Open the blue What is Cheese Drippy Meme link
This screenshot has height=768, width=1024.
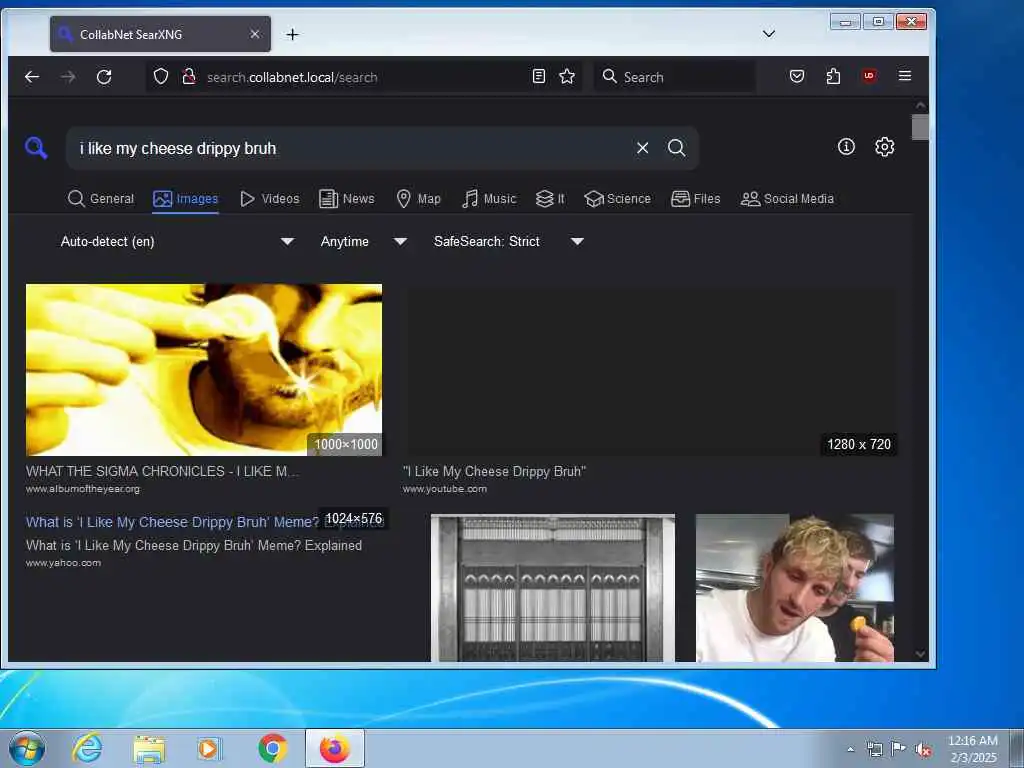173,522
